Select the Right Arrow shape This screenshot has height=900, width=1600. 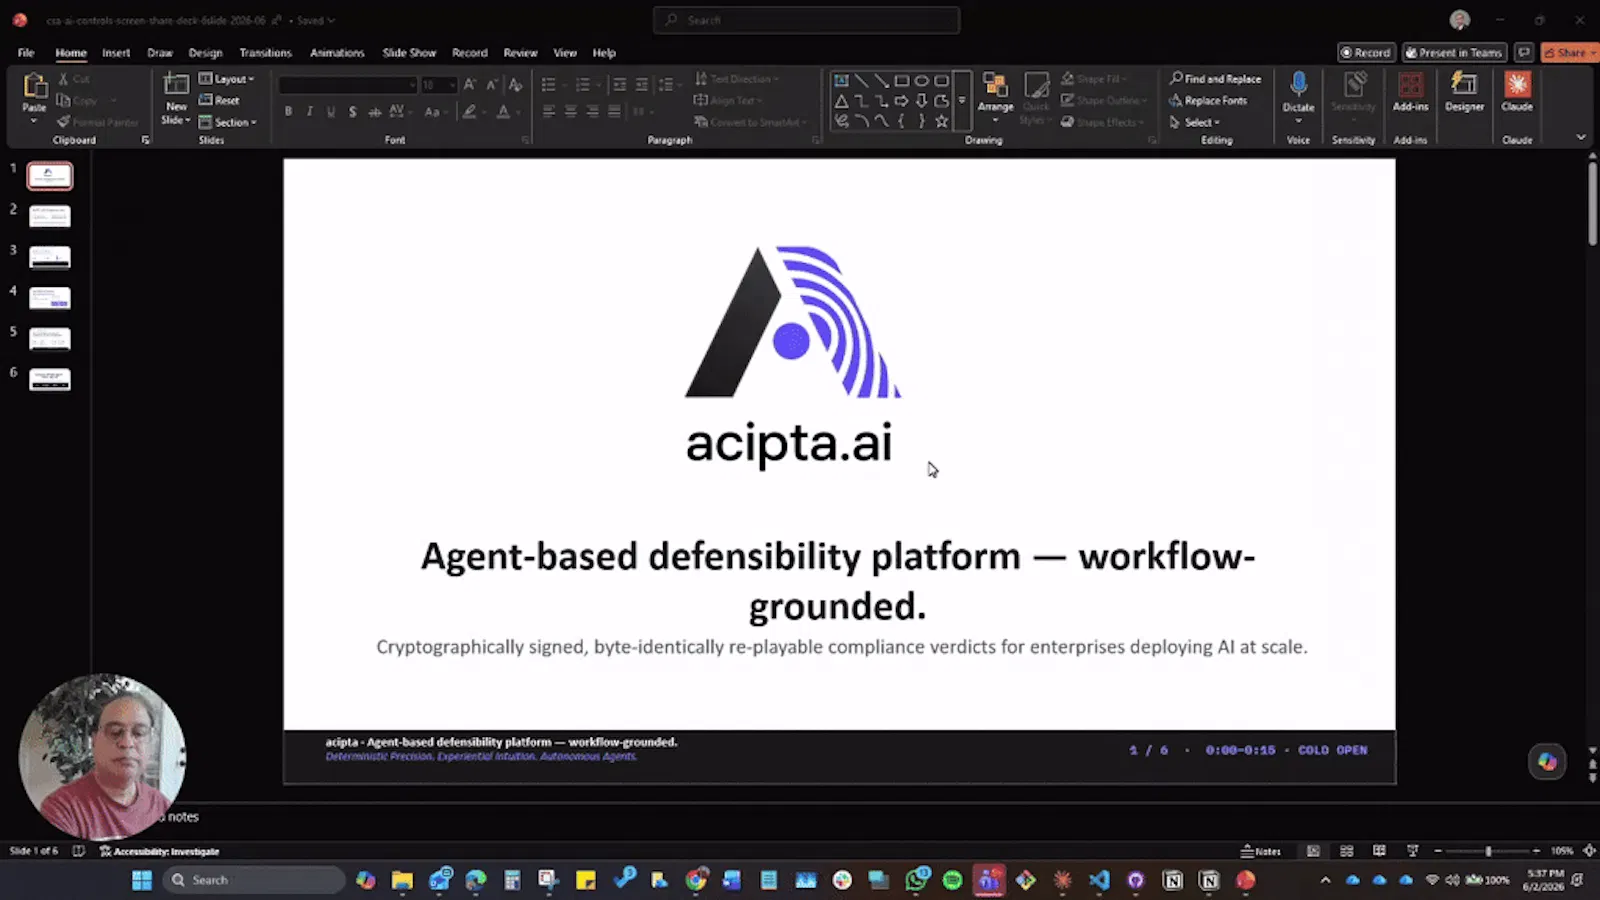[x=901, y=101]
